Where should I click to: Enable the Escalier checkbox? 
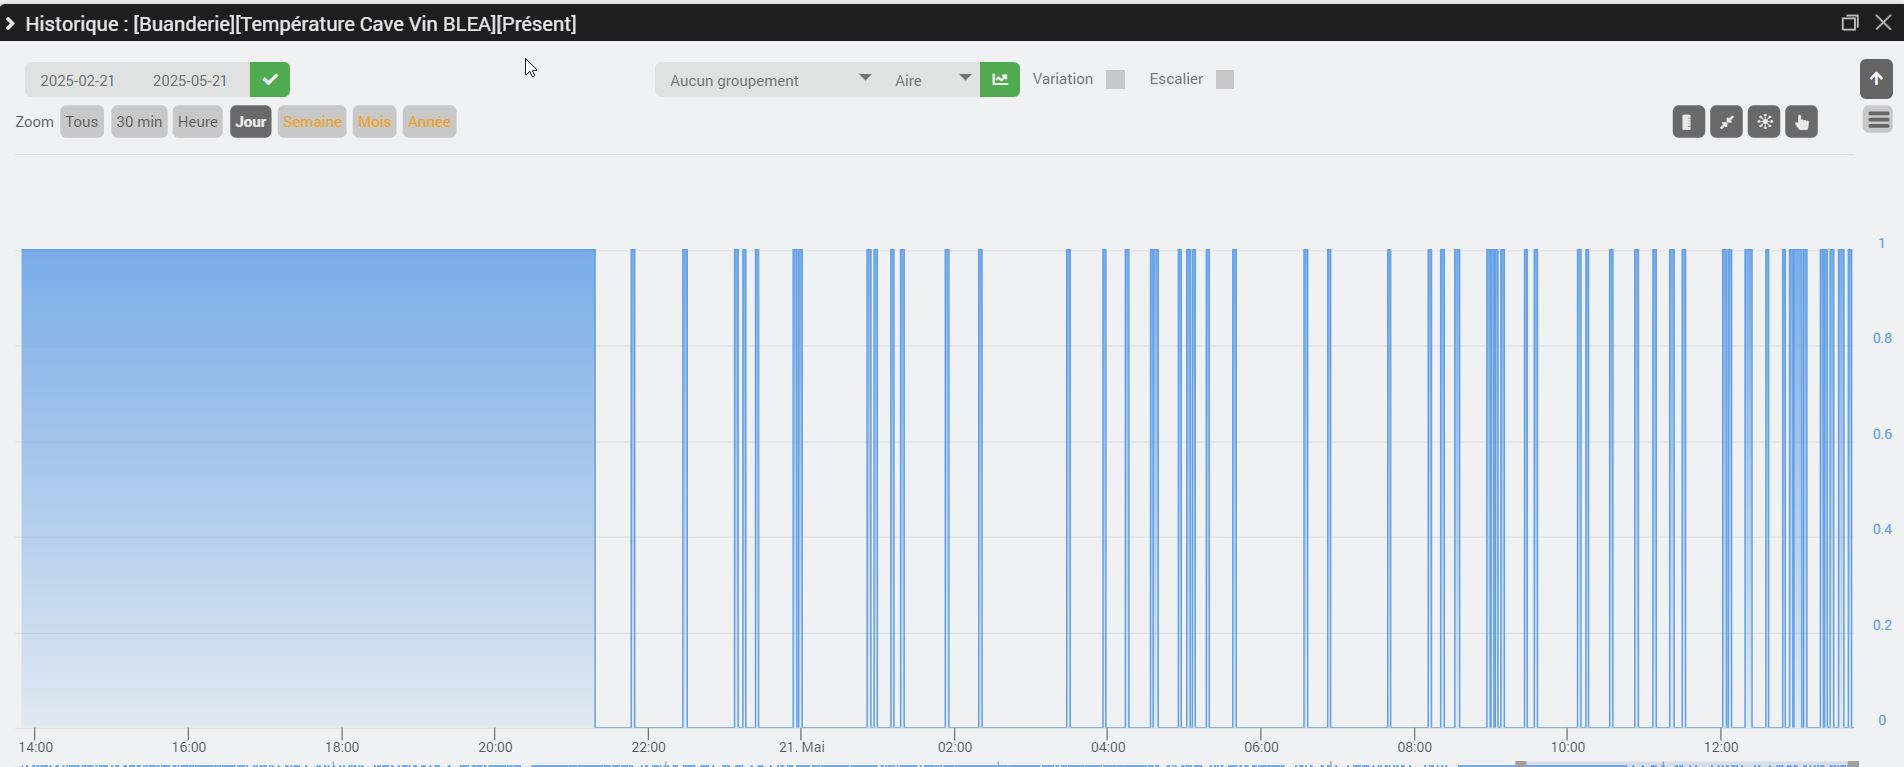click(x=1224, y=80)
